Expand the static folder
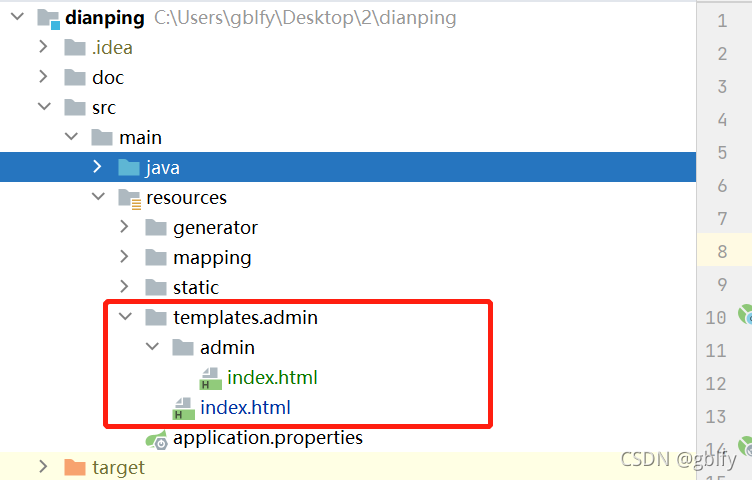Image resolution: width=752 pixels, height=480 pixels. pyautogui.click(x=124, y=286)
